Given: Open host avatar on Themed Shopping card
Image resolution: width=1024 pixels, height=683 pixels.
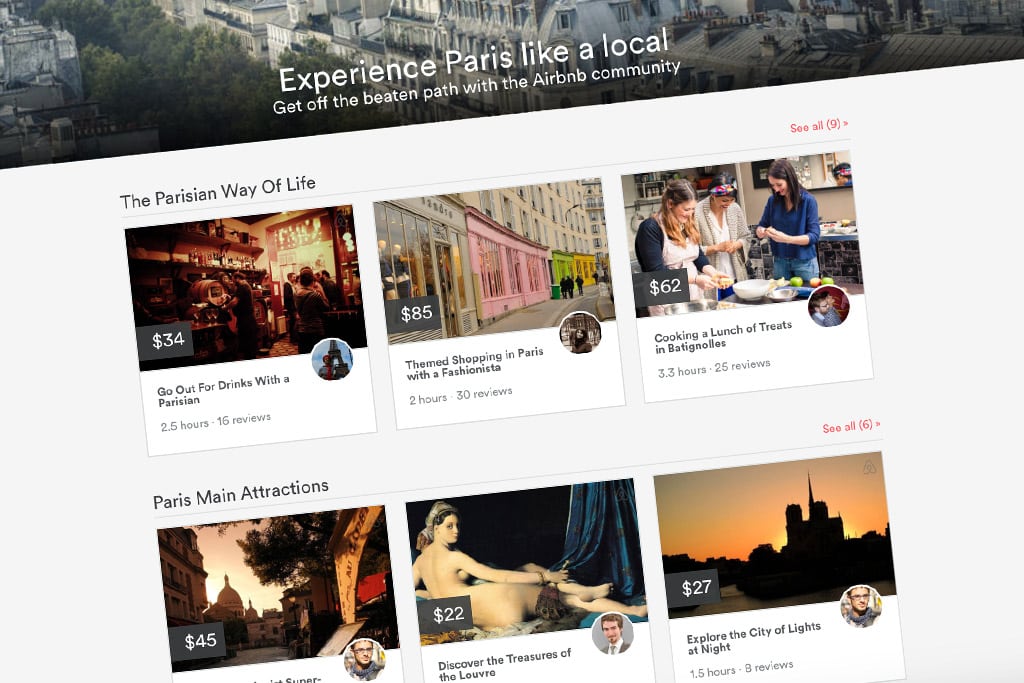Looking at the screenshot, I should [580, 332].
